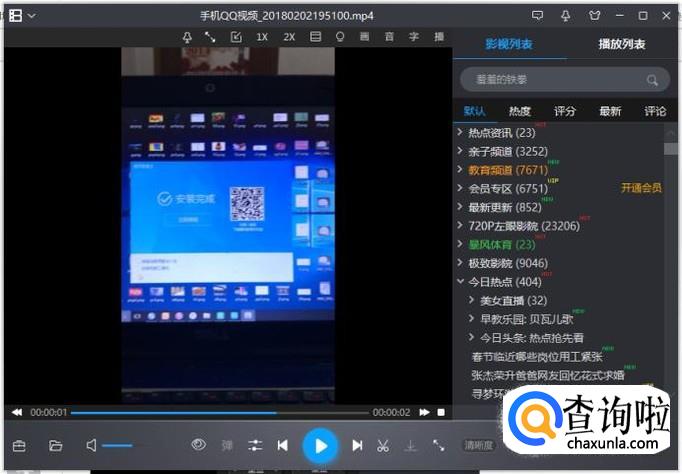Click the video display area
This screenshot has width=682, height=474.
pos(228,225)
